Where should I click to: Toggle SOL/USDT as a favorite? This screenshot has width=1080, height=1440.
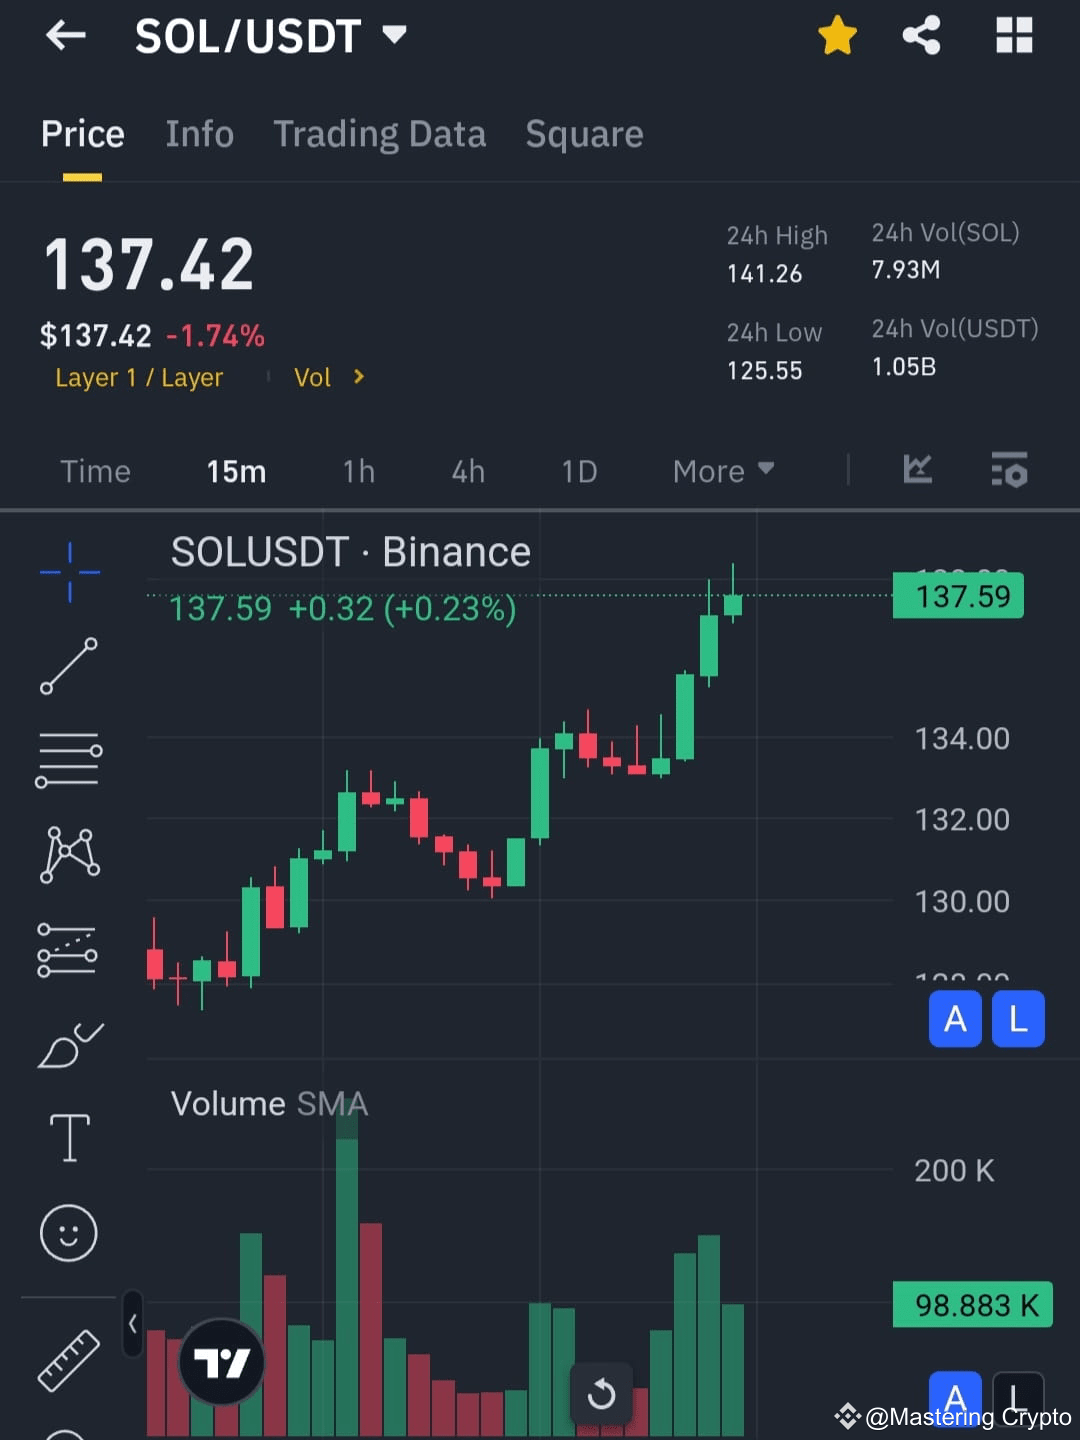tap(837, 35)
